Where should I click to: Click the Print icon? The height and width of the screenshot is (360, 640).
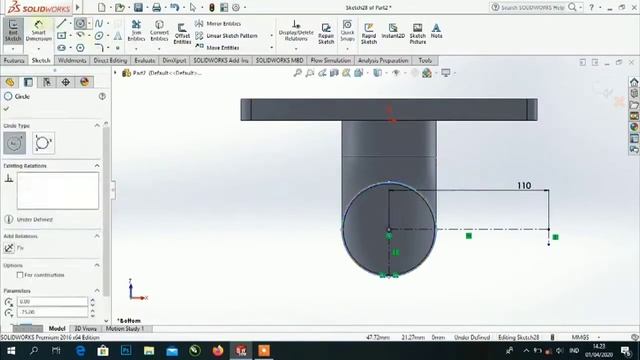click(x=156, y=7)
